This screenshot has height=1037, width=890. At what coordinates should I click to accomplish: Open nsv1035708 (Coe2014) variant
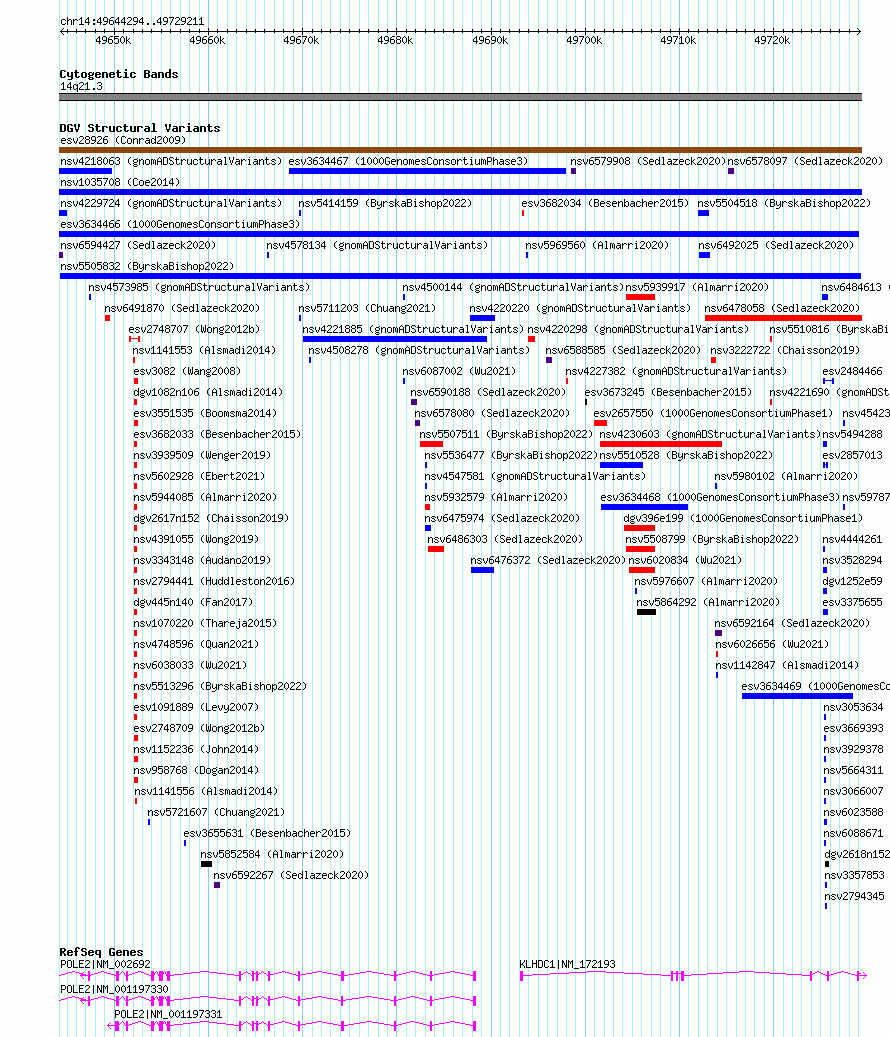[x=120, y=183]
